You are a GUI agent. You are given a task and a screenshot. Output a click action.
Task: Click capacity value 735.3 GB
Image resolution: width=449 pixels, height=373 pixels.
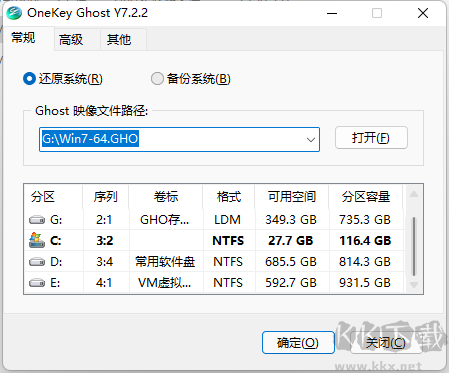(365, 220)
